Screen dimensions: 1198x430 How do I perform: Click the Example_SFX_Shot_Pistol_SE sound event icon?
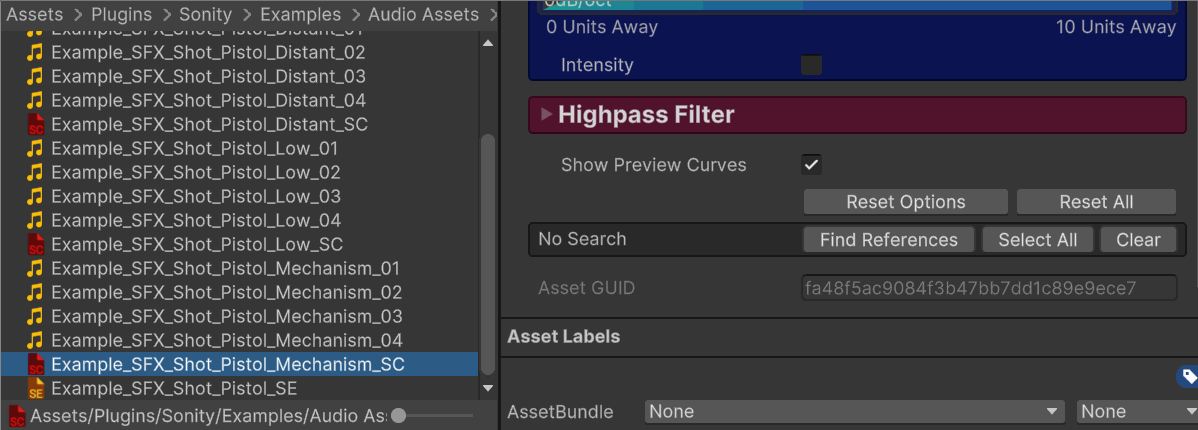coord(36,389)
